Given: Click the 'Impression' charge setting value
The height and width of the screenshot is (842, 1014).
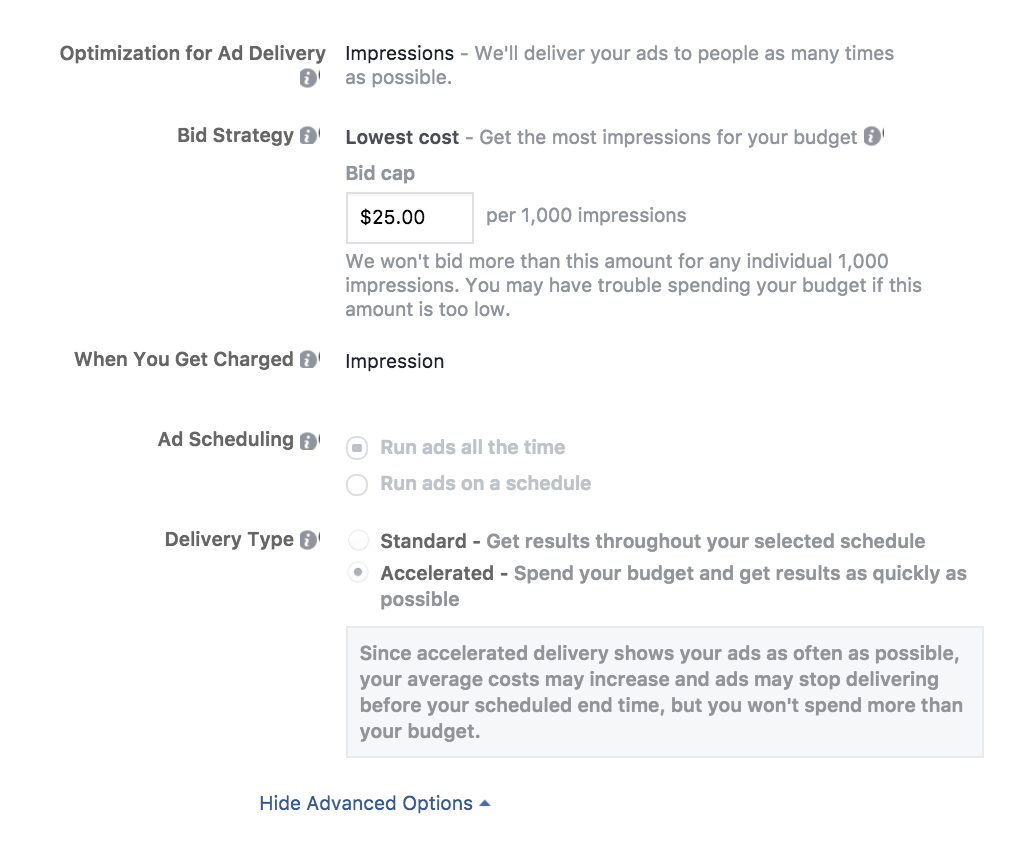Looking at the screenshot, I should coord(394,362).
